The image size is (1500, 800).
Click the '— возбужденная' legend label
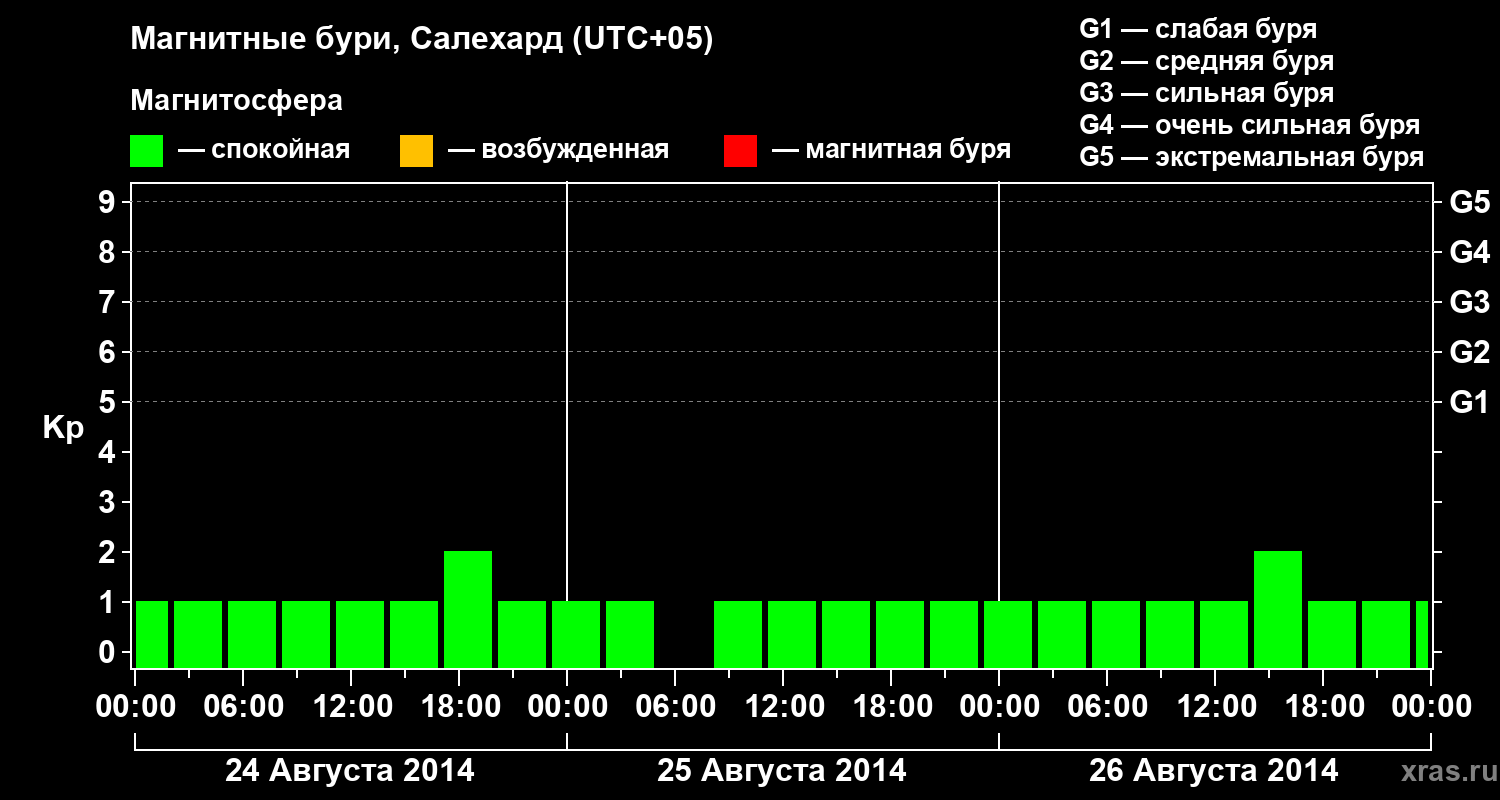click(x=558, y=151)
